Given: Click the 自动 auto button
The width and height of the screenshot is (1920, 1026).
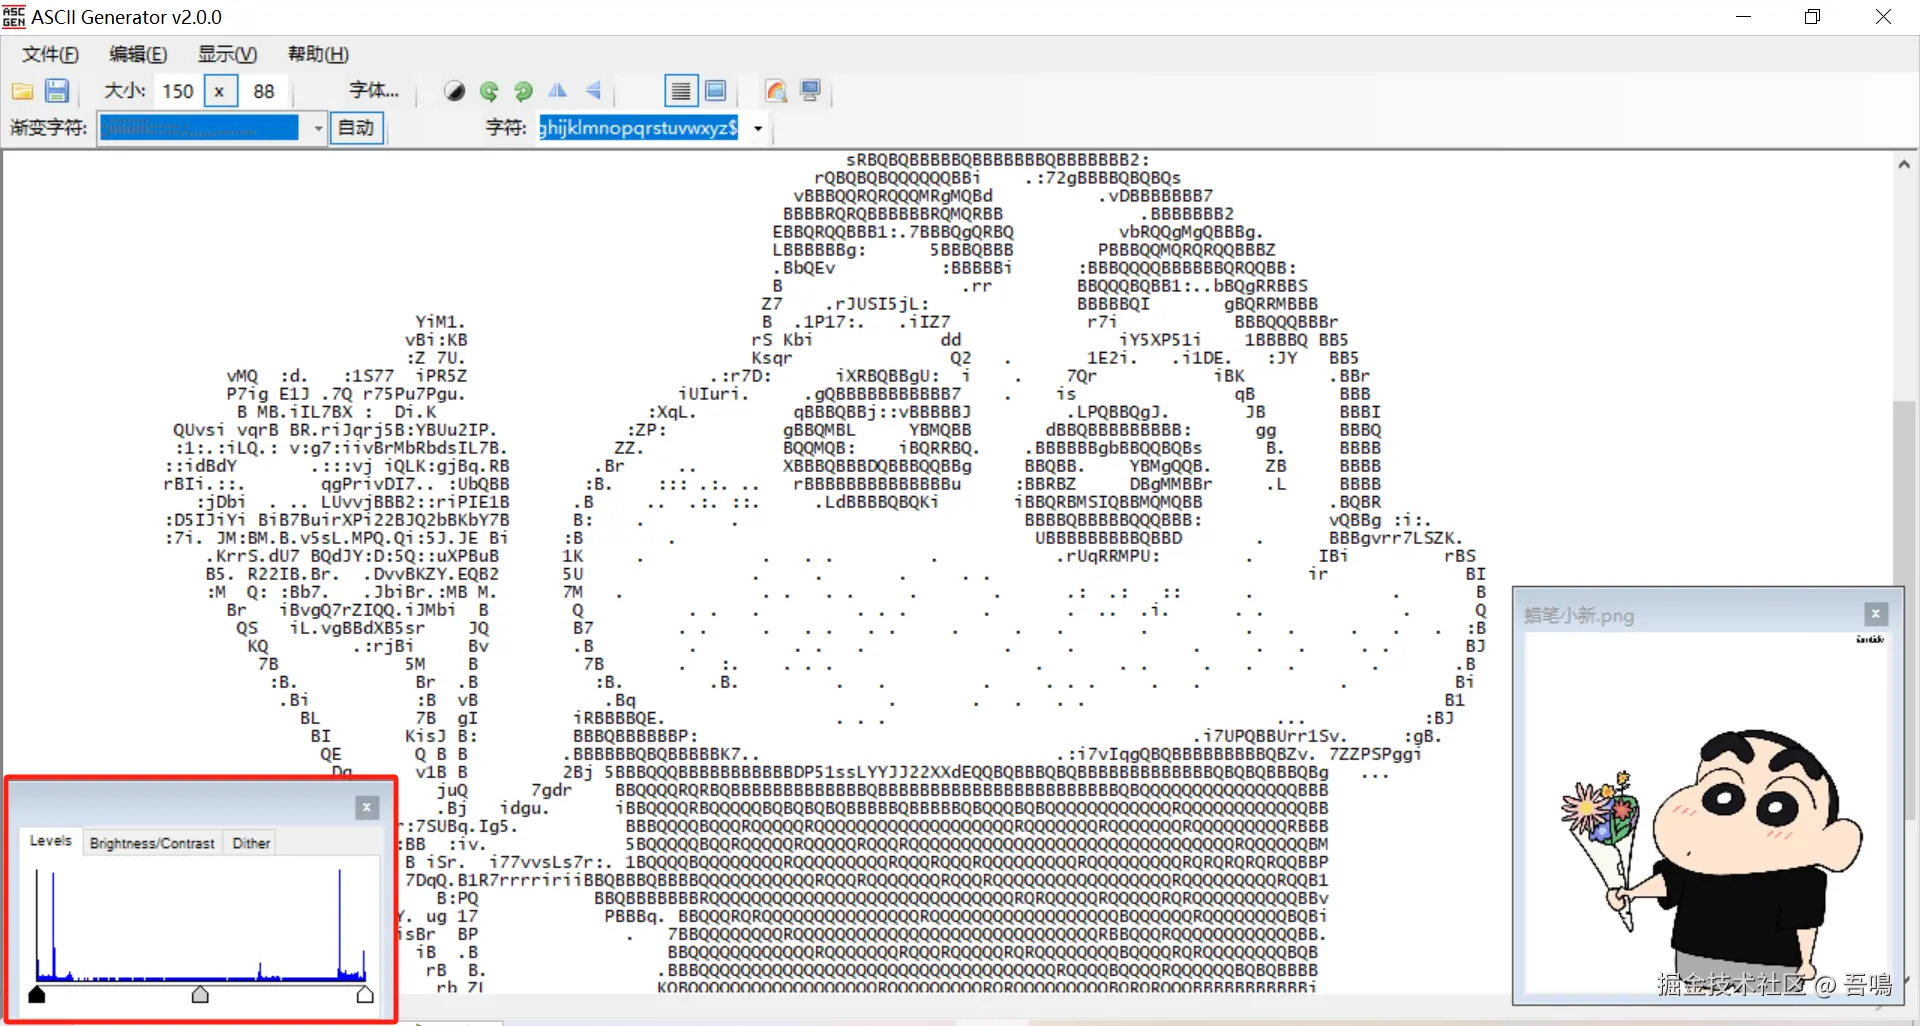Looking at the screenshot, I should pos(356,128).
